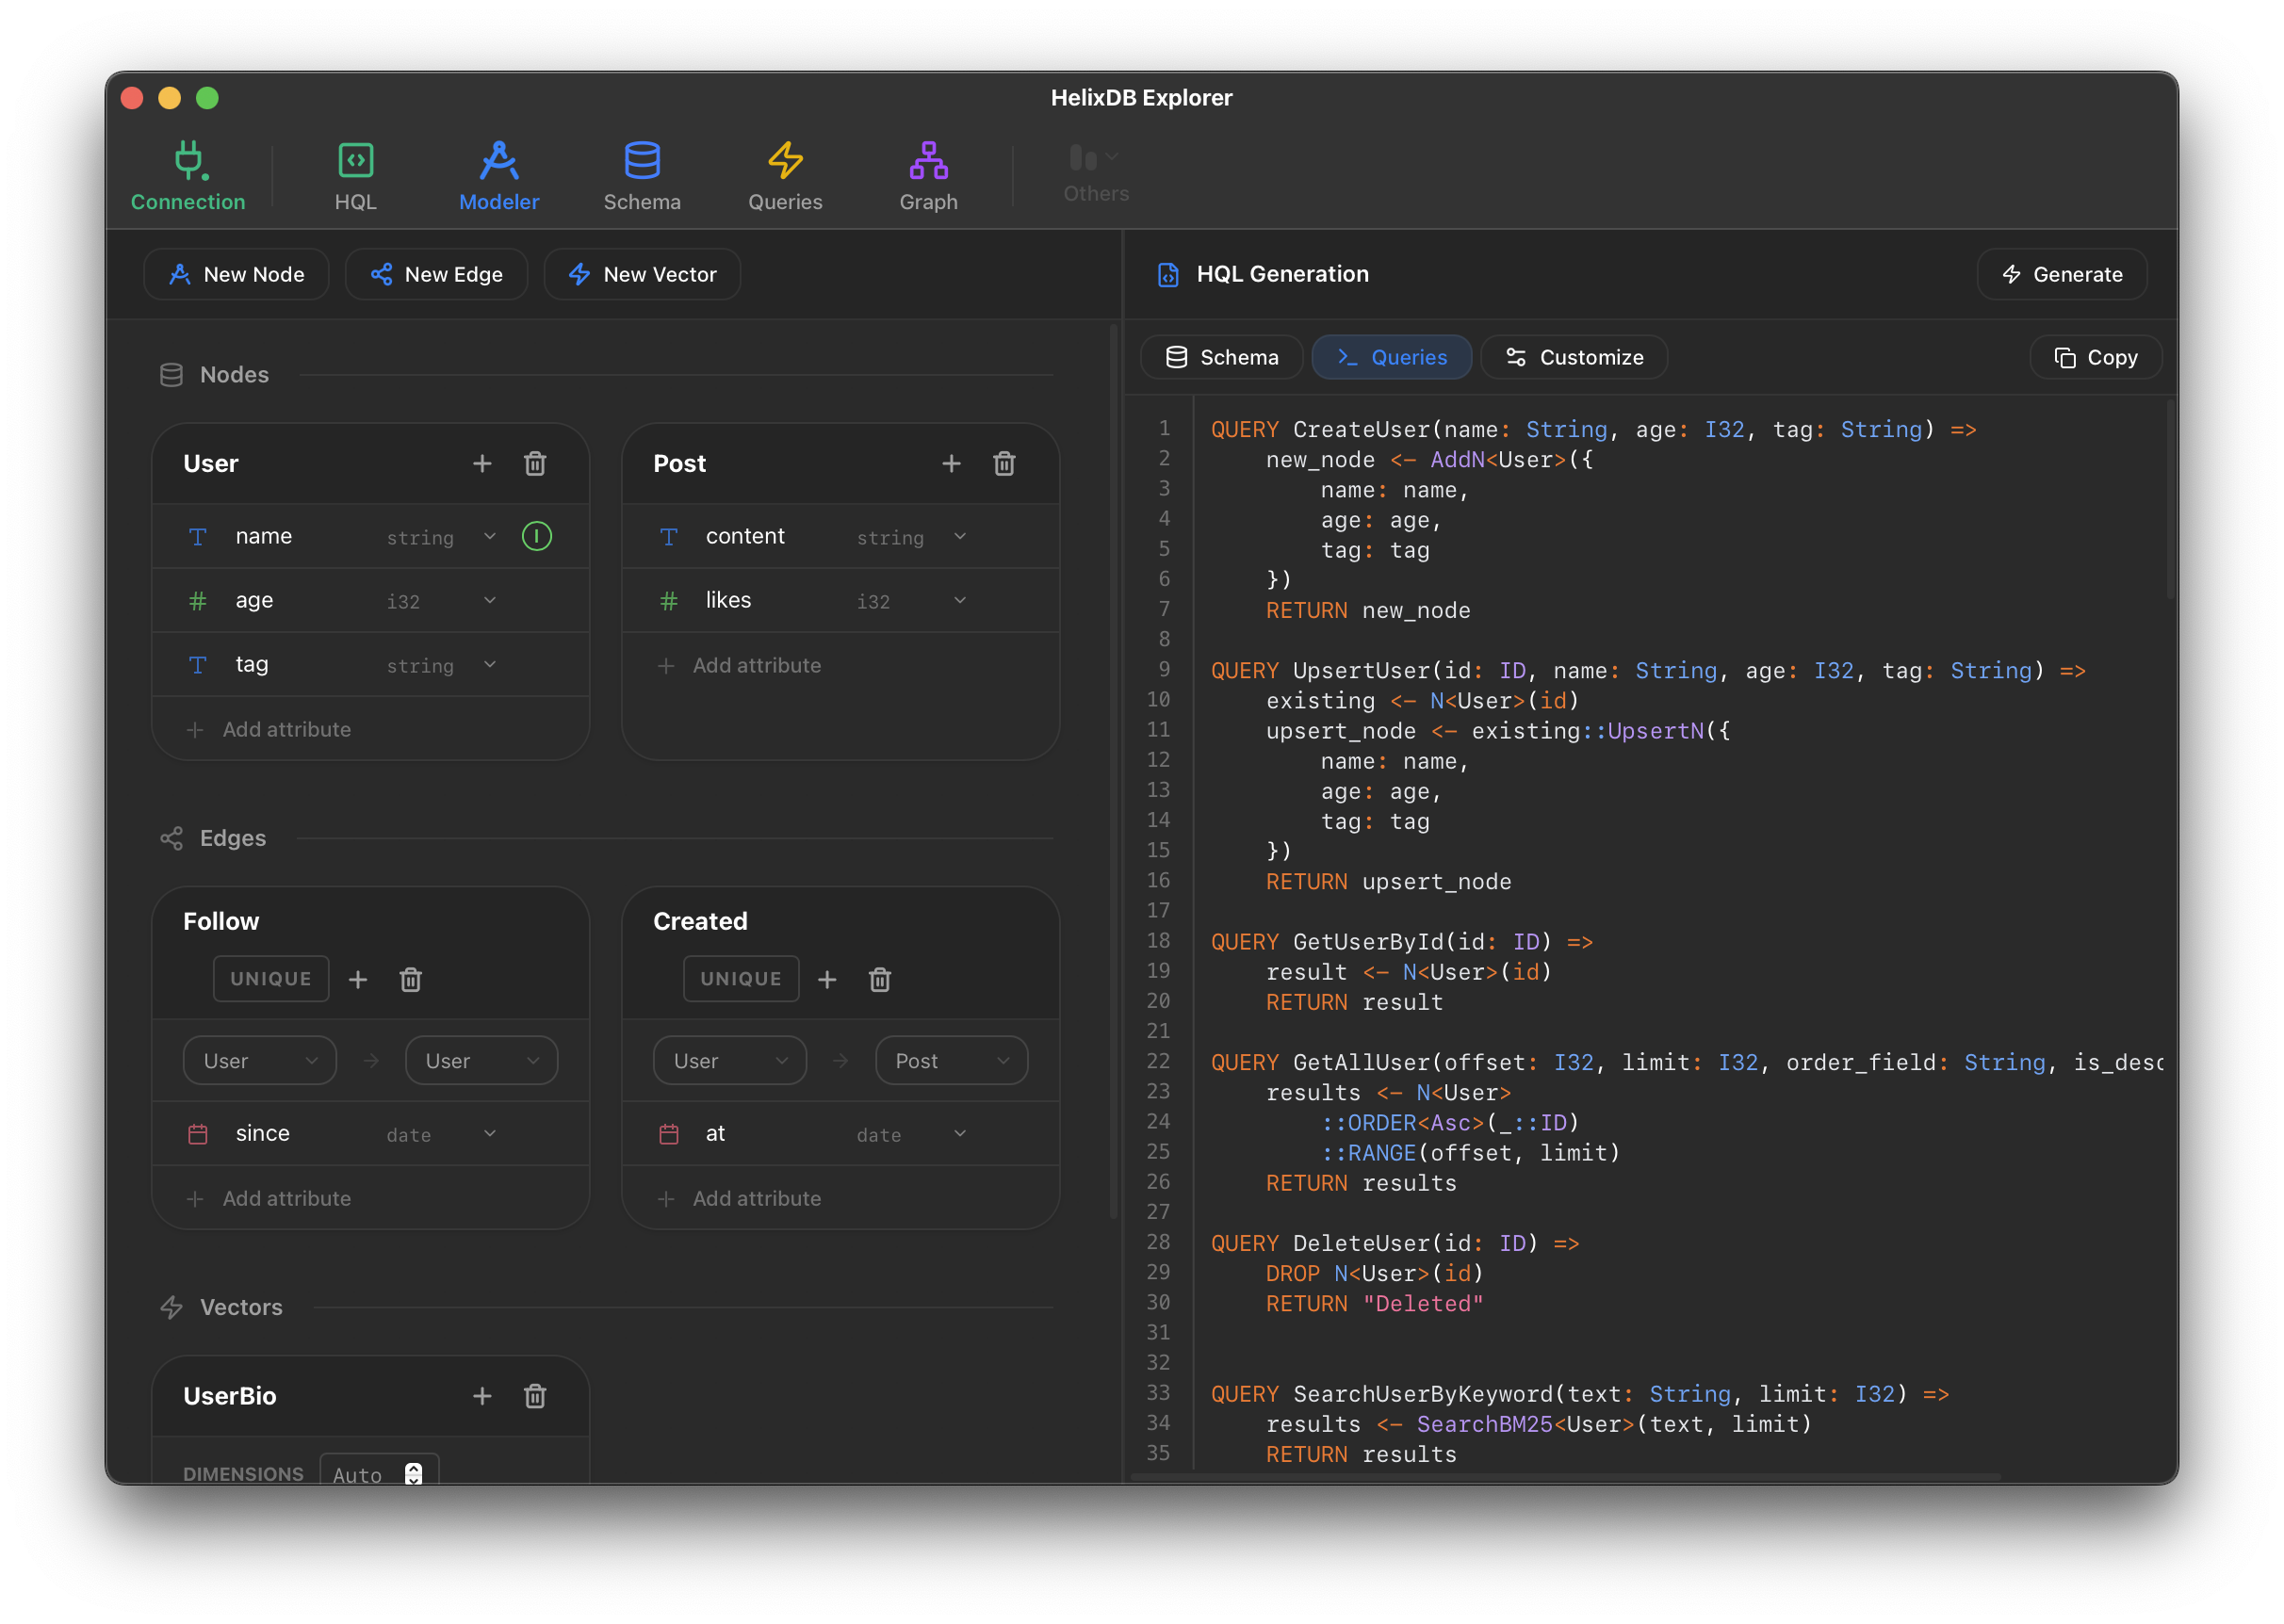Open the Schema view from the top toolbar
The width and height of the screenshot is (2284, 1624).
[x=642, y=176]
